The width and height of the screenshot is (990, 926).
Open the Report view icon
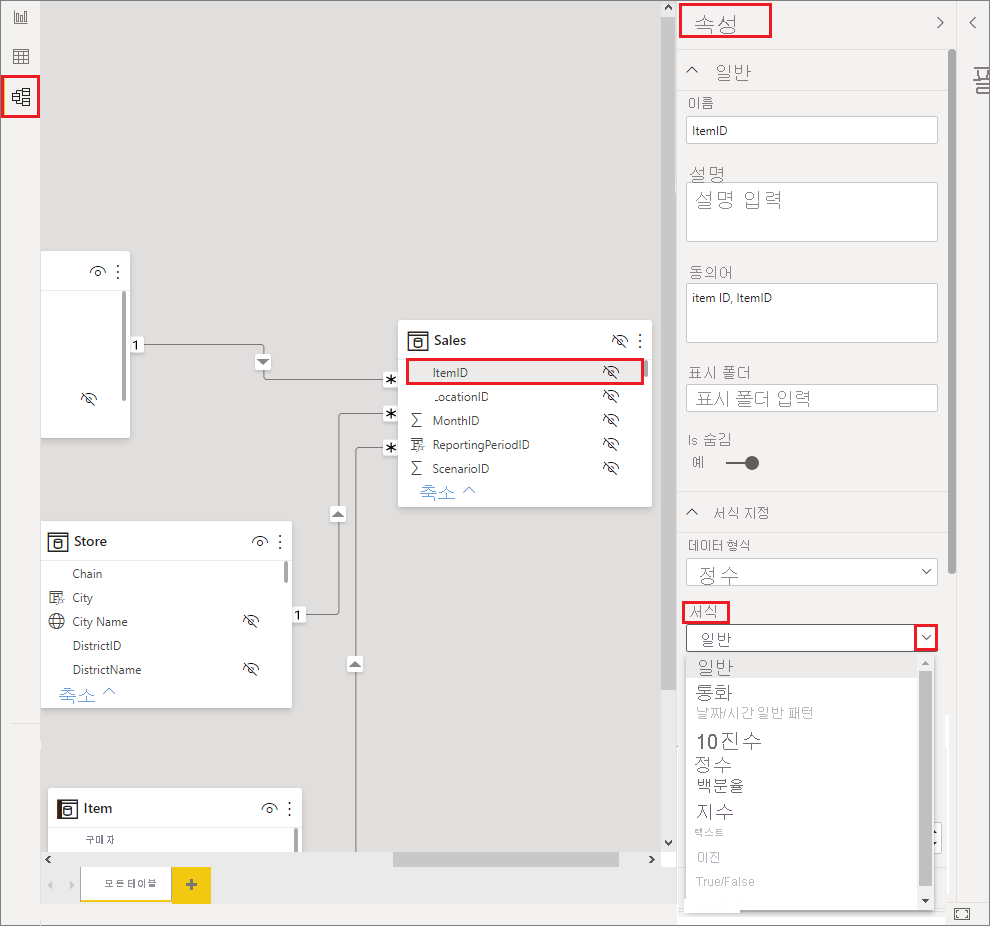tap(21, 17)
